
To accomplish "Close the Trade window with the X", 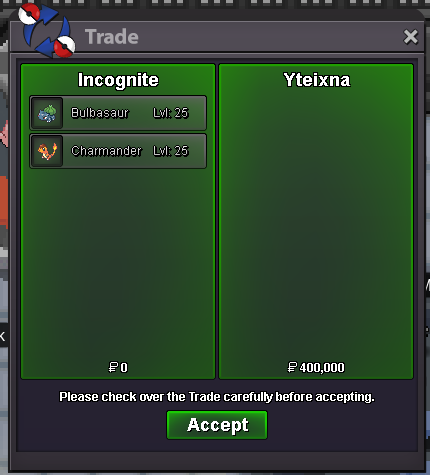I will point(410,37).
